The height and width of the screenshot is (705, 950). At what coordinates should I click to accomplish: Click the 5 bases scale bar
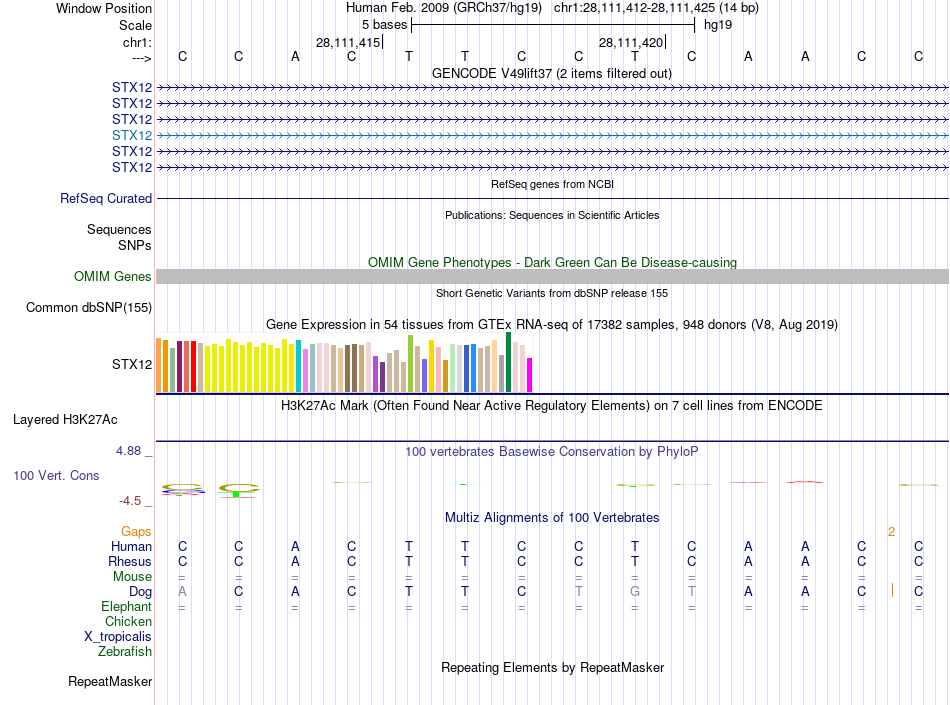tap(553, 25)
